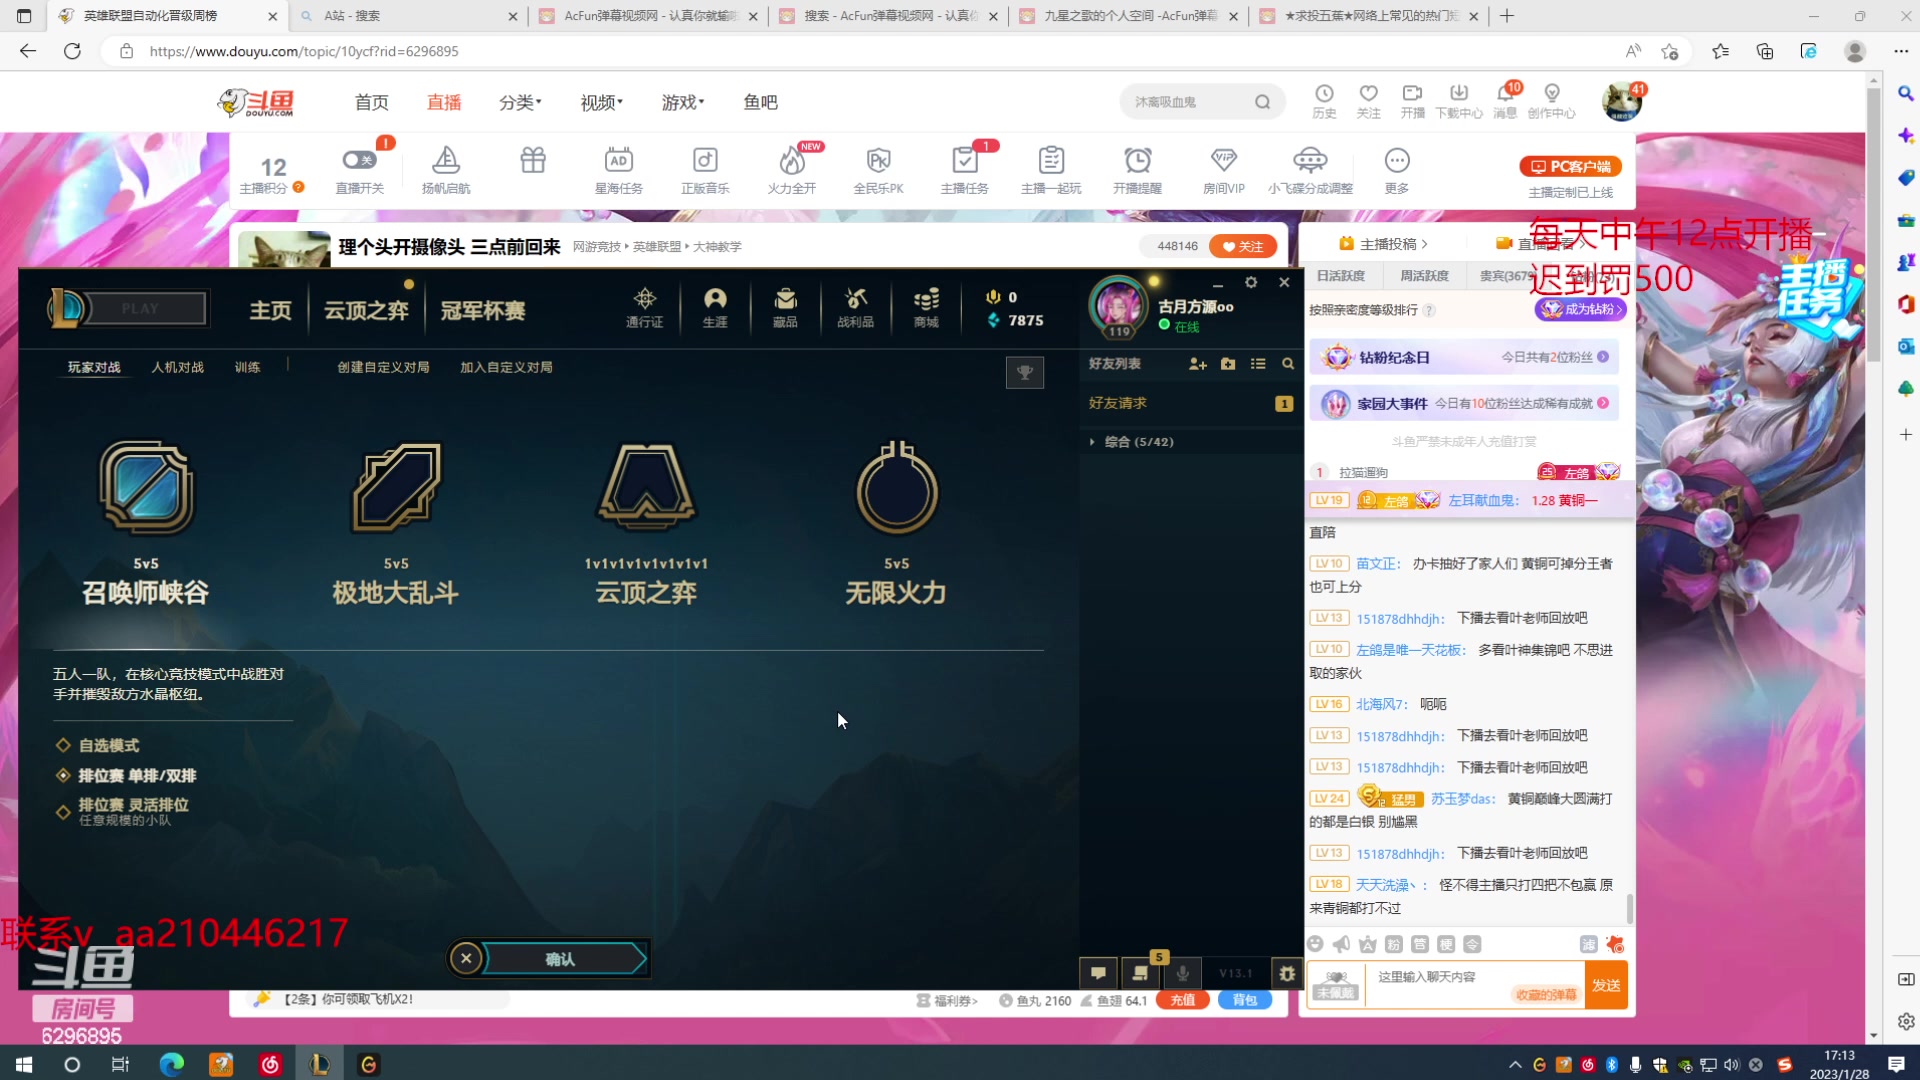Switch to 周活跃度 tab
Image resolution: width=1920 pixels, height=1080 pixels.
coord(1424,276)
